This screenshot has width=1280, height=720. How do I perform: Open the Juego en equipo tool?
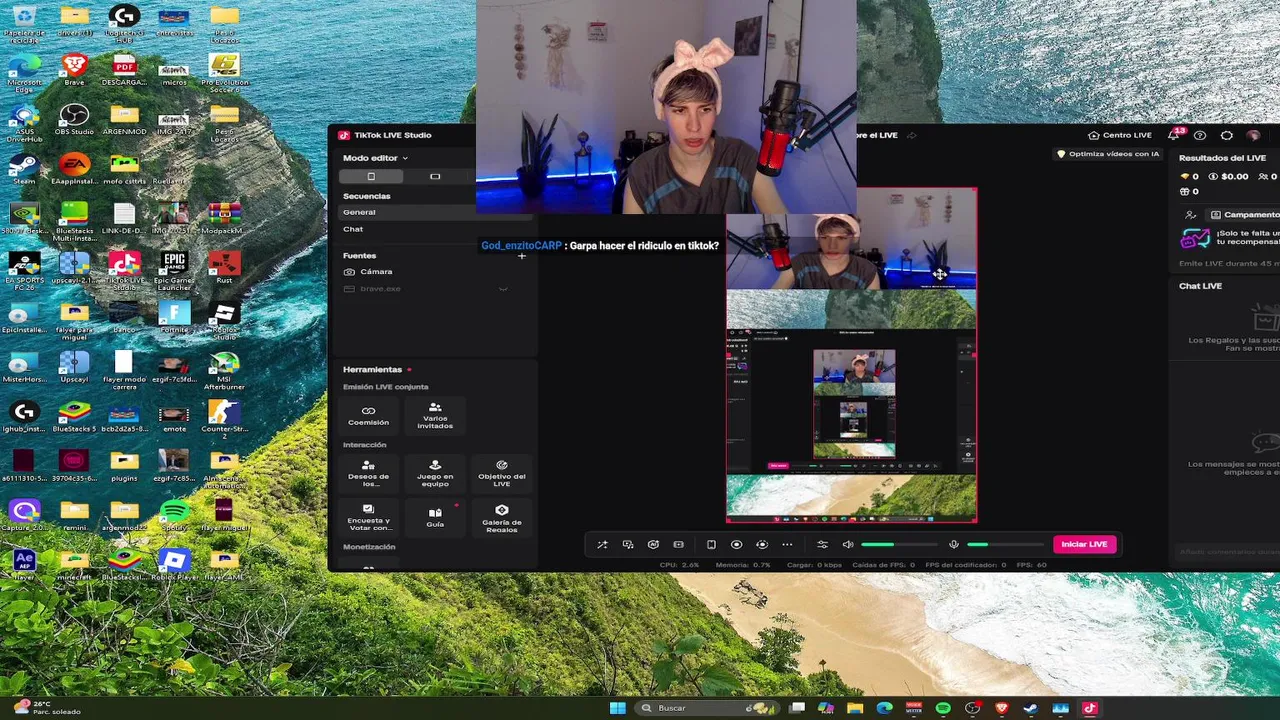(x=435, y=473)
